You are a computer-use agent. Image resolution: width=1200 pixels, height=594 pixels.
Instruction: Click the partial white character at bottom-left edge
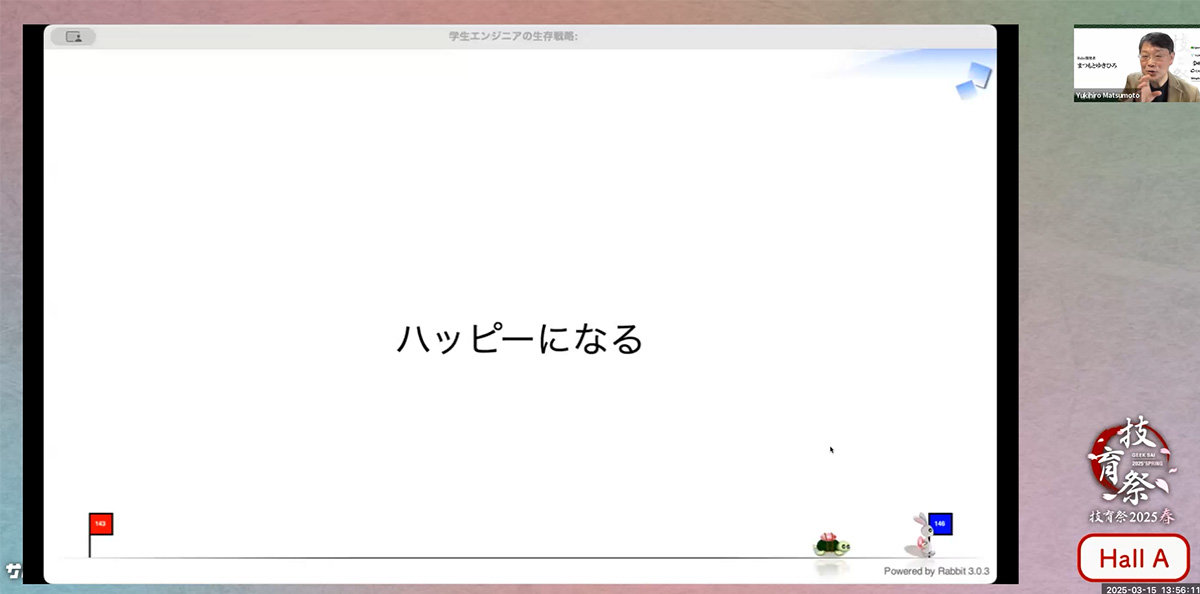[x=13, y=572]
